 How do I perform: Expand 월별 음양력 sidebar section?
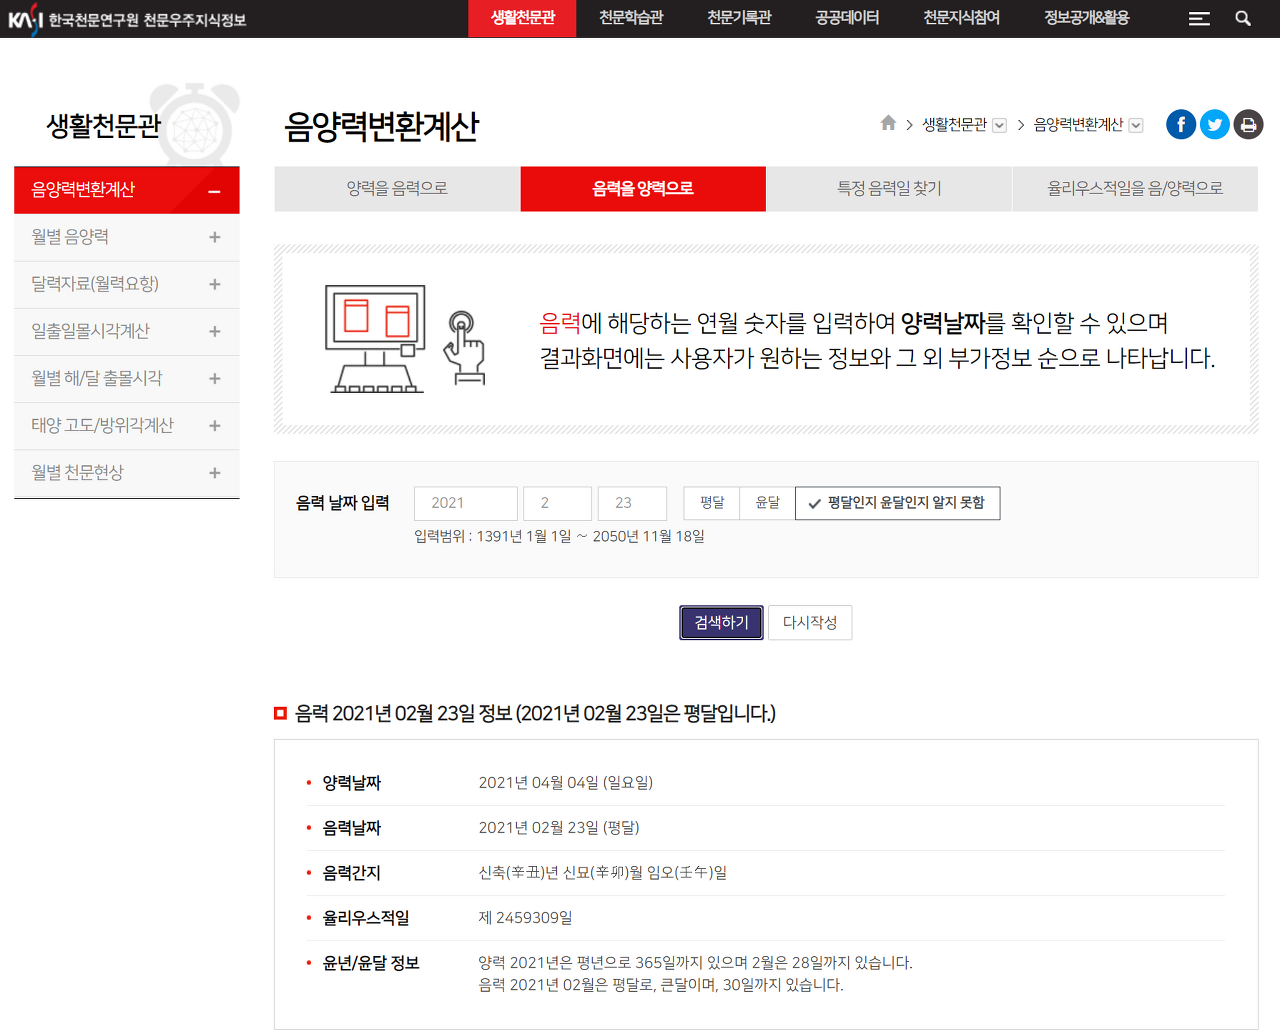coord(214,237)
